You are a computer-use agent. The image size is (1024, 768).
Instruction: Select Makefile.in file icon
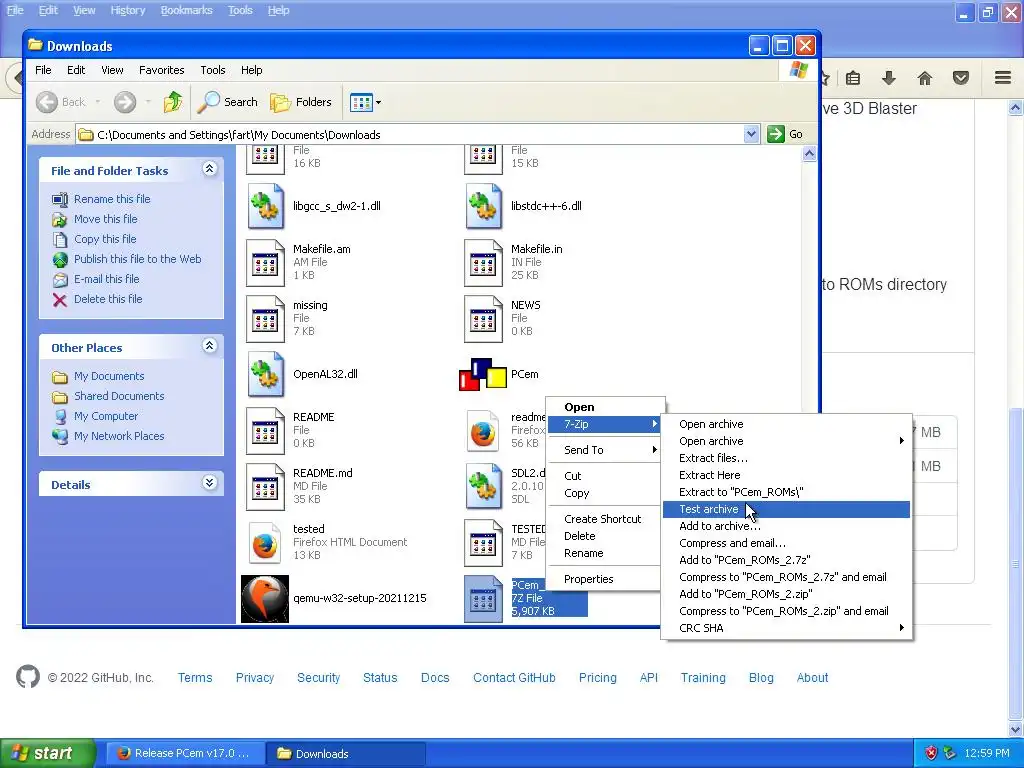(x=484, y=263)
